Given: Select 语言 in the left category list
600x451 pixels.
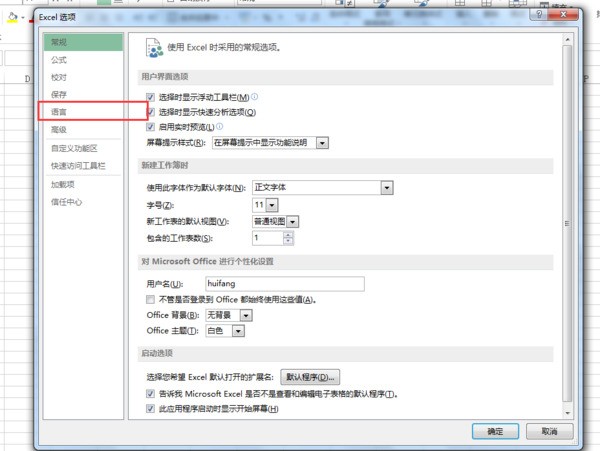Looking at the screenshot, I should (60, 113).
